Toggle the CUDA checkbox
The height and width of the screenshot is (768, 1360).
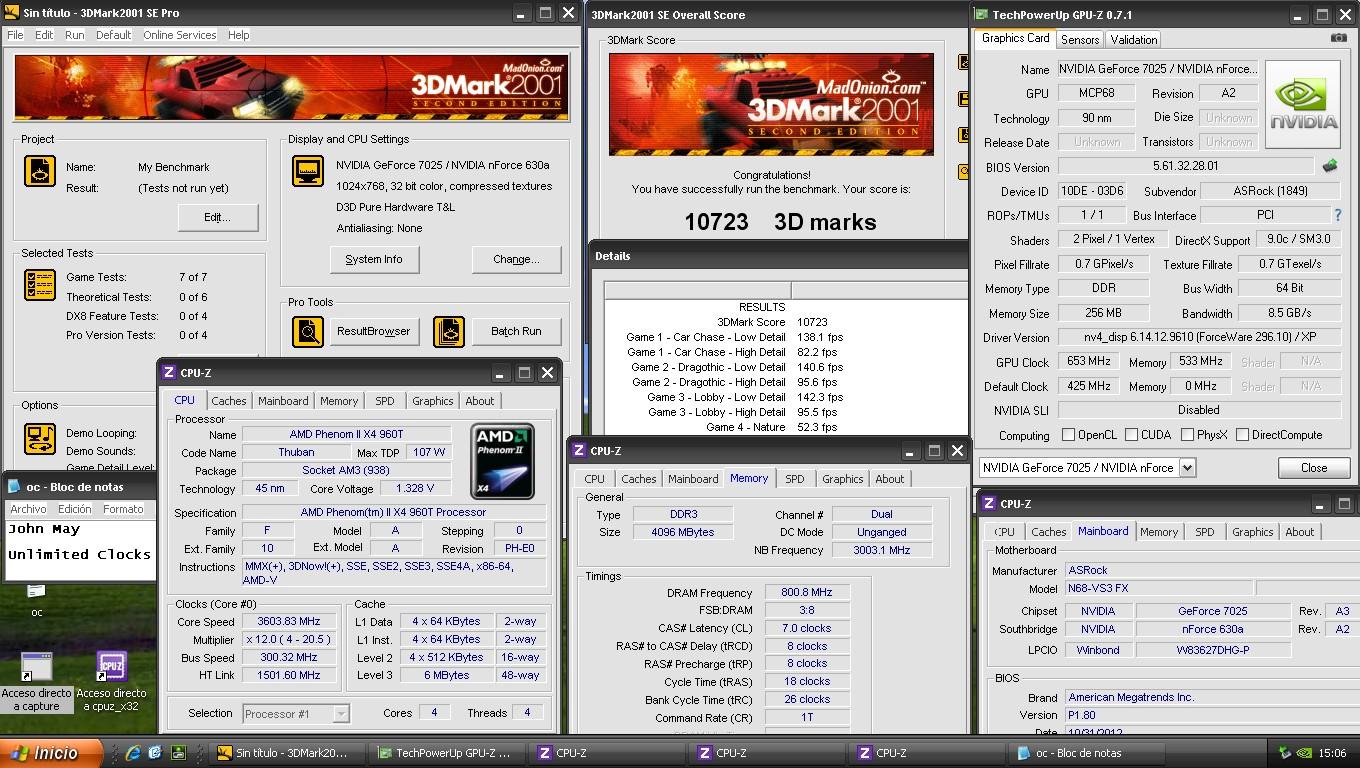click(1131, 435)
